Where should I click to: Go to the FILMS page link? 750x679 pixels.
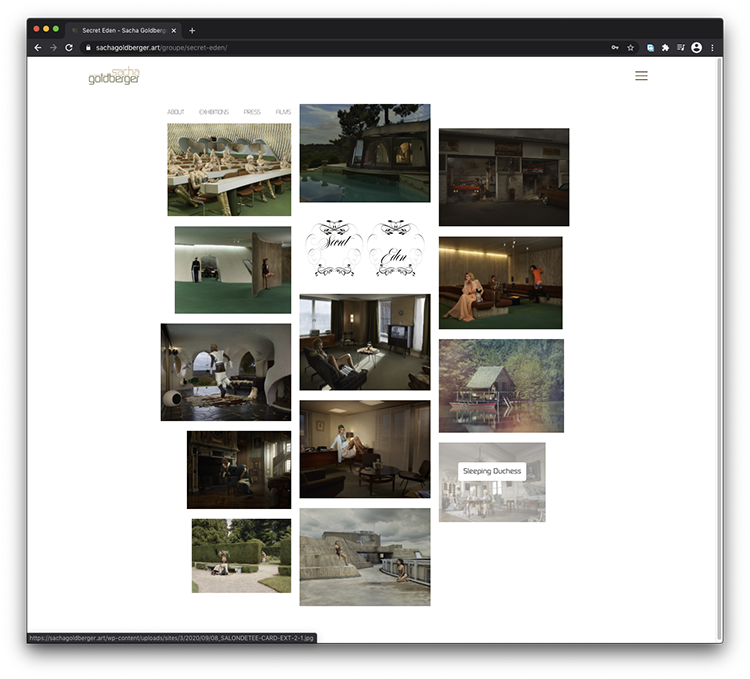(x=283, y=112)
